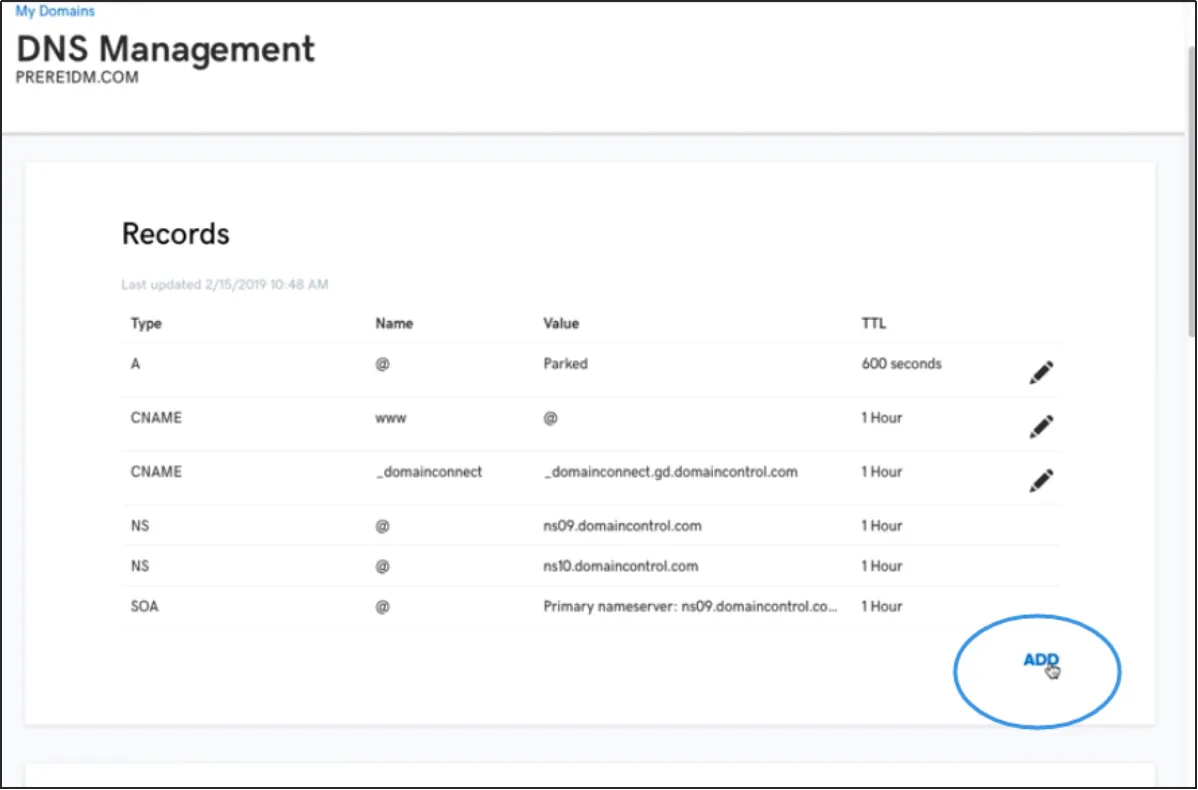Select the SOA Primary nameserver value

pyautogui.click(x=690, y=606)
